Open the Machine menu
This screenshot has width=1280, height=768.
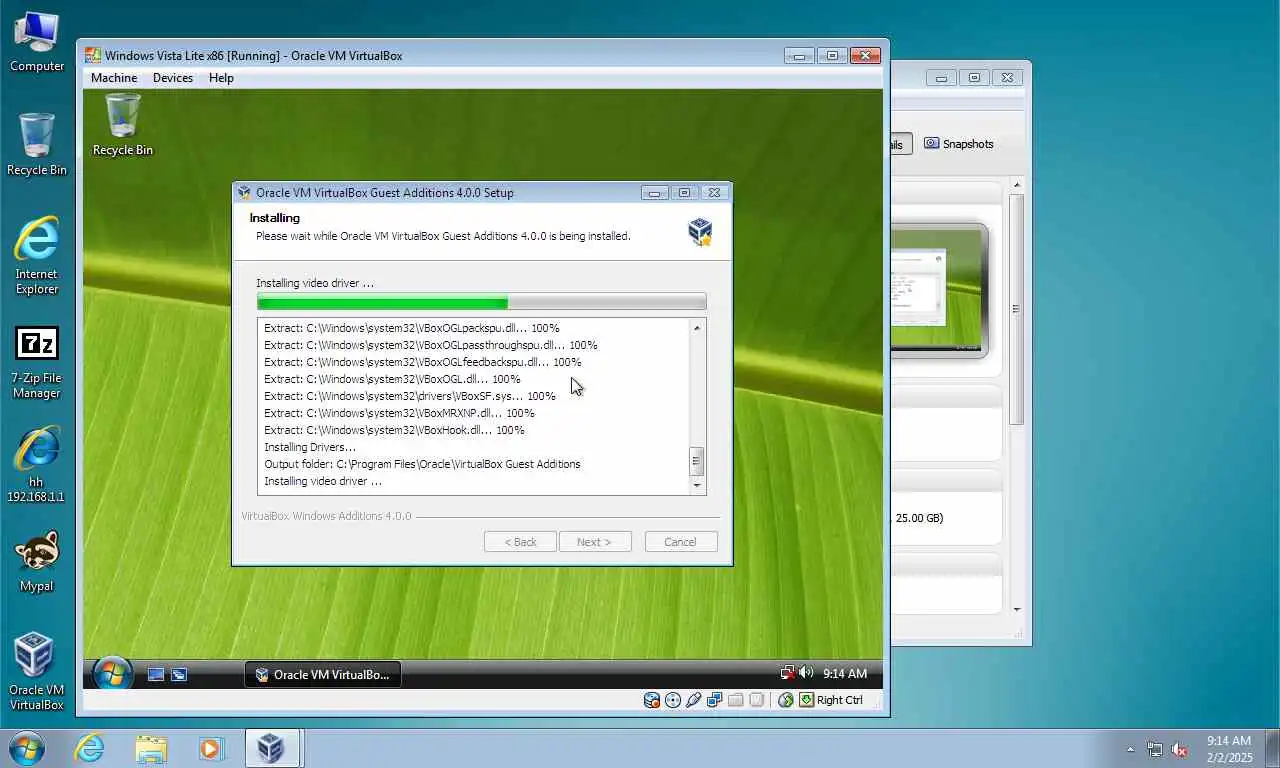click(114, 78)
